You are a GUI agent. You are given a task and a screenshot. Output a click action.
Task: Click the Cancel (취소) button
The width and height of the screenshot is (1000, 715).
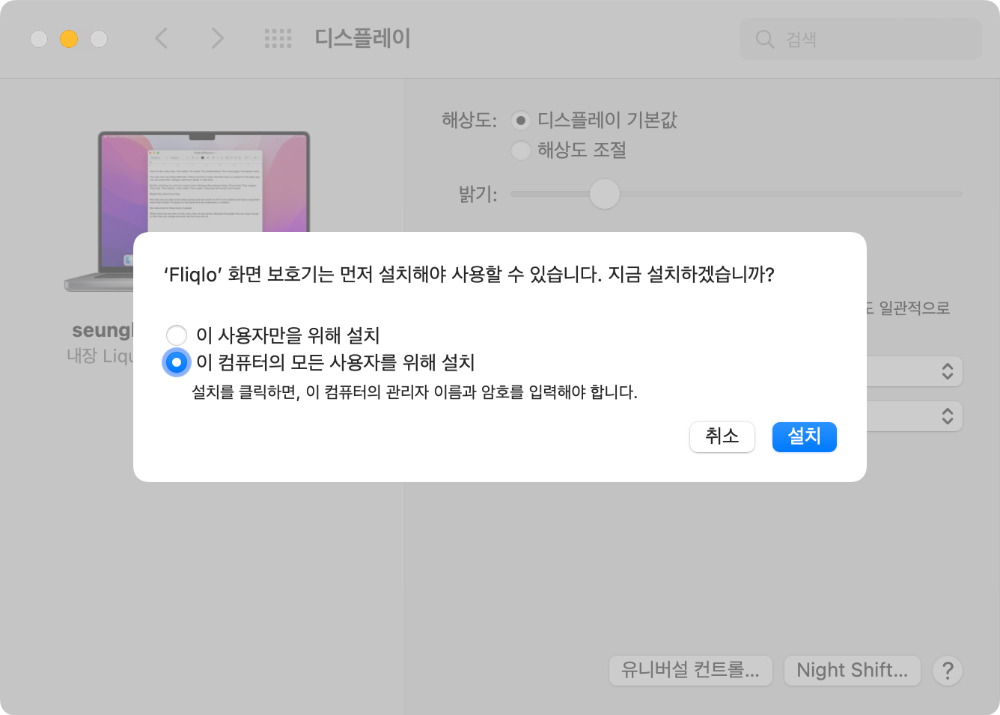coord(721,437)
